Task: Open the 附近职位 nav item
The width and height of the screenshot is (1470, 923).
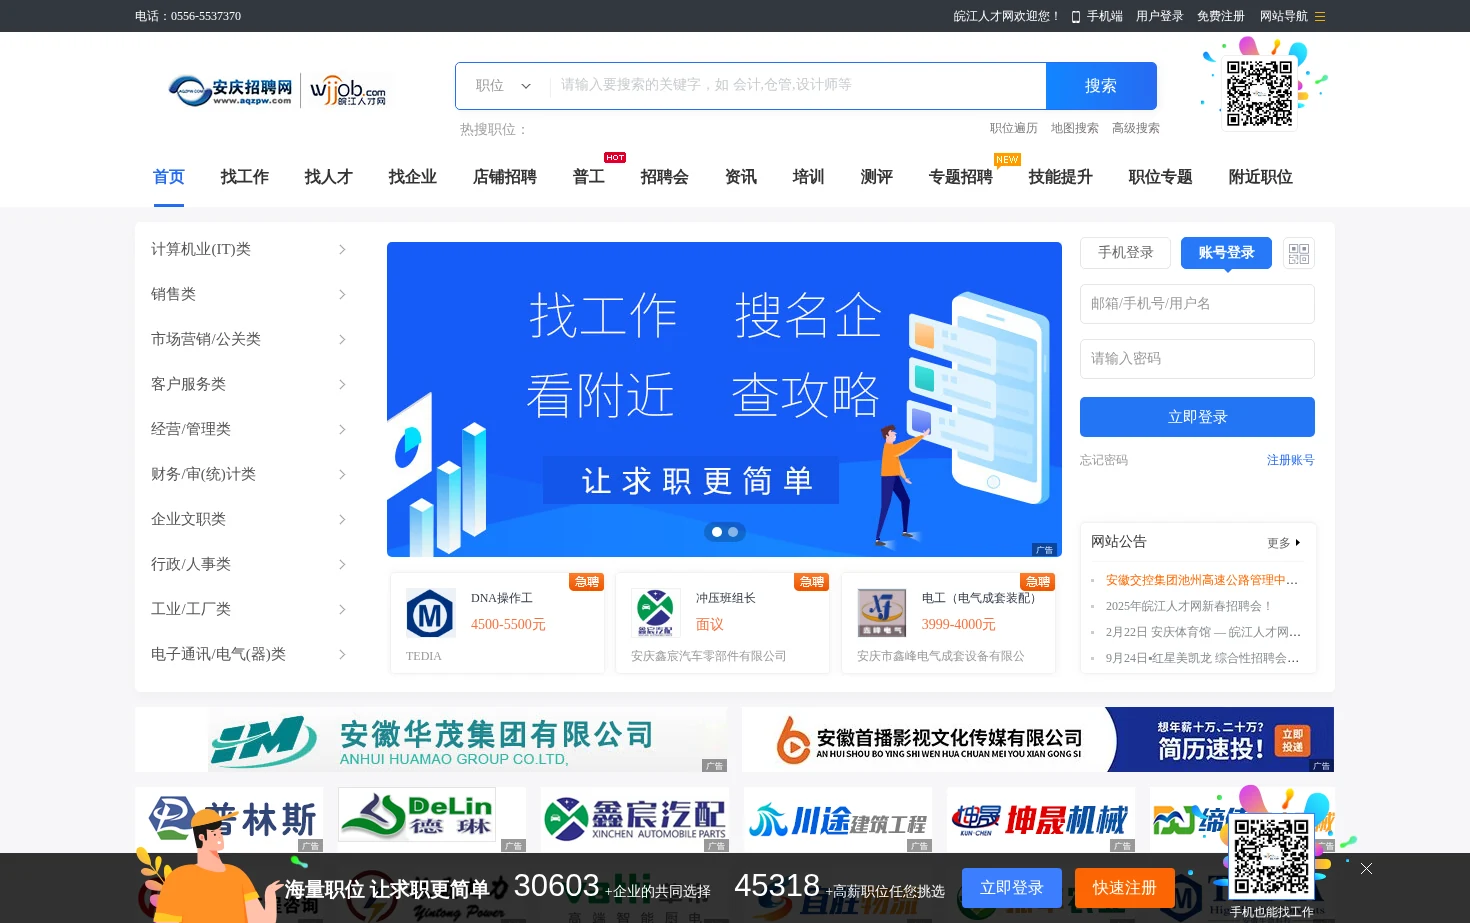Action: (x=1261, y=177)
